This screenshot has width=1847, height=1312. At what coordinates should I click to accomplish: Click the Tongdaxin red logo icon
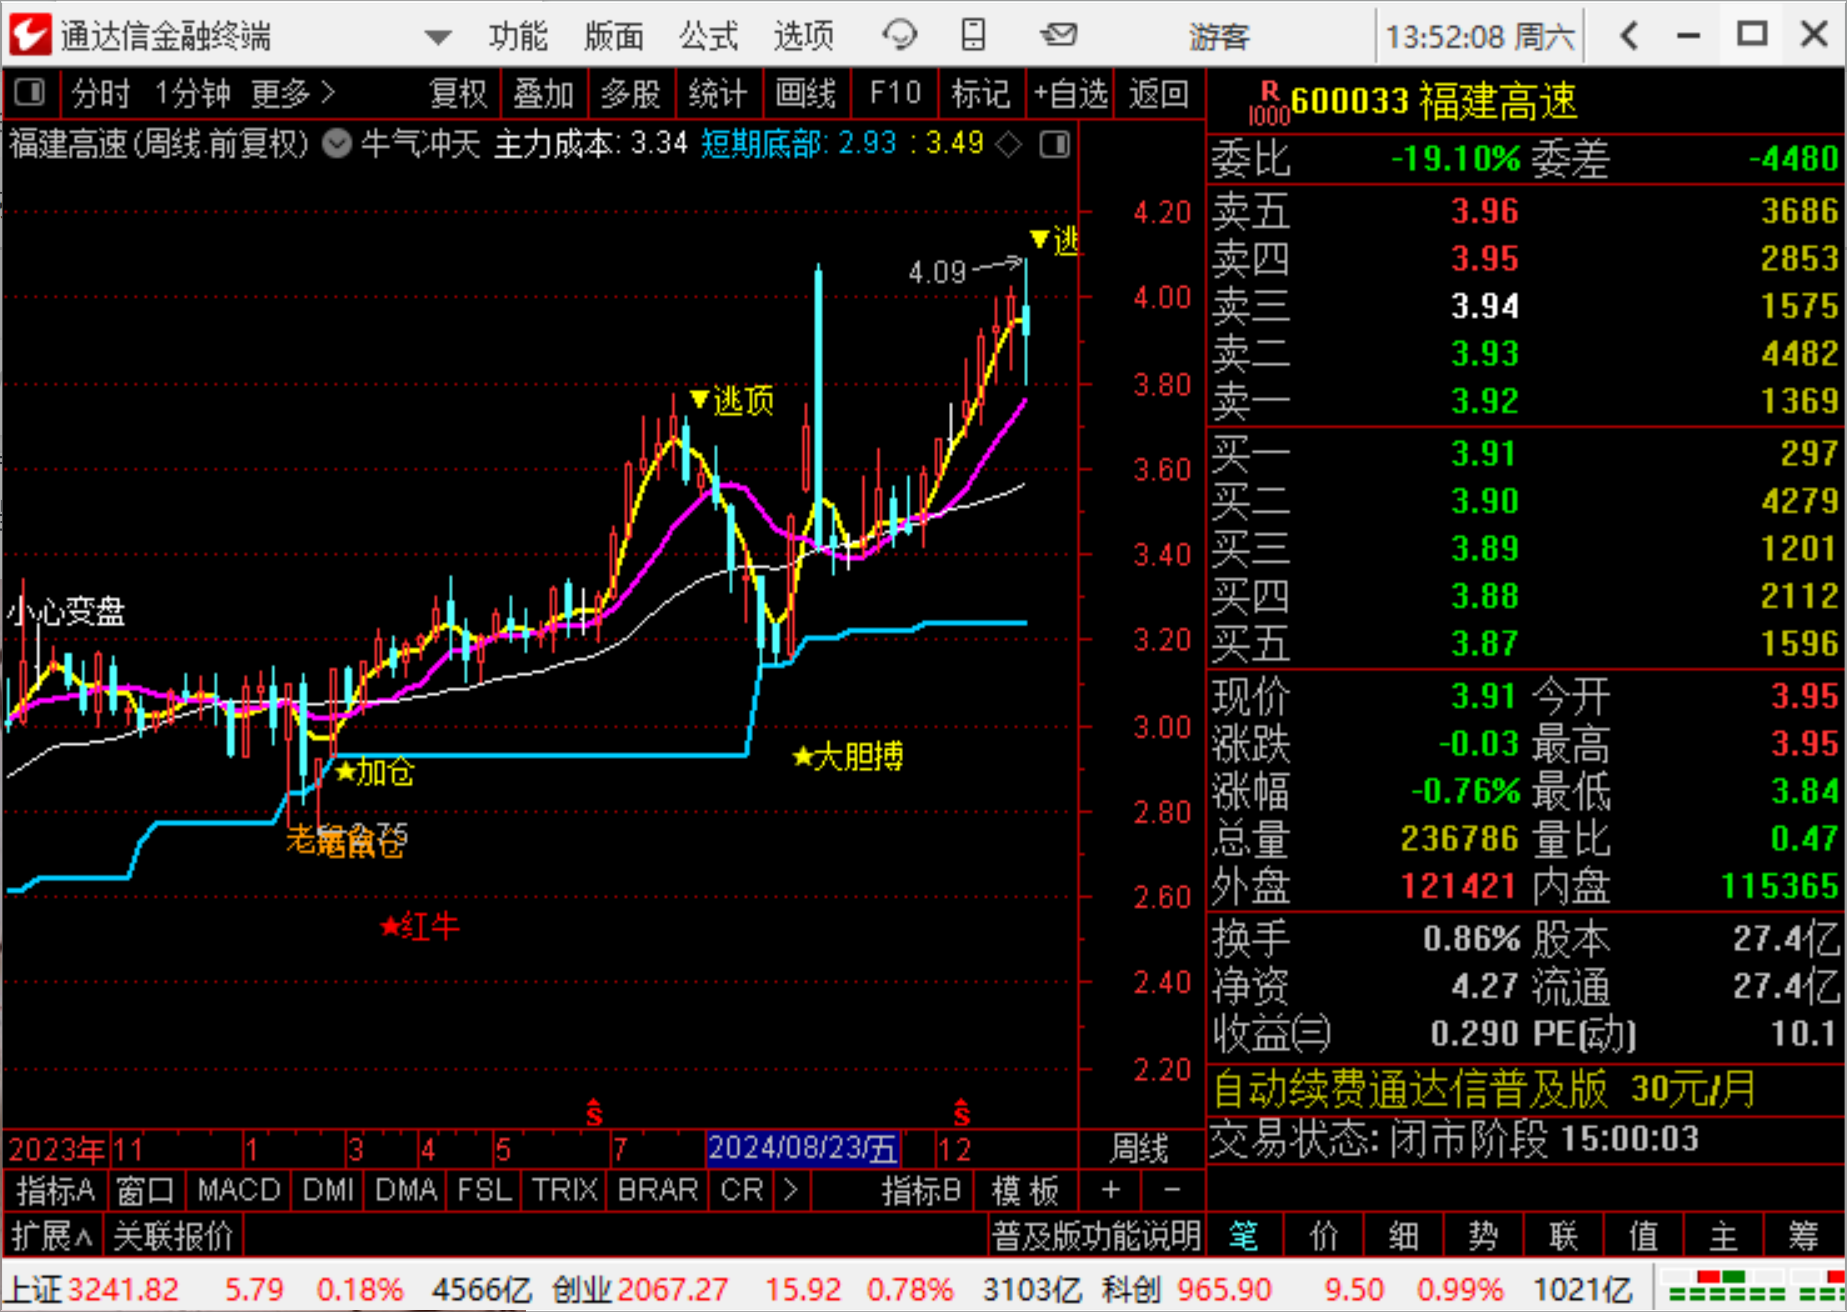(x=30, y=36)
